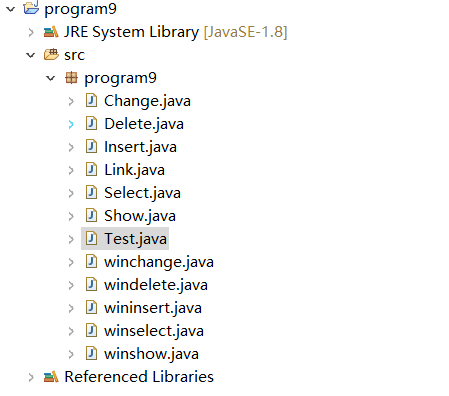The width and height of the screenshot is (449, 396).
Task: Click the winselect.java file icon
Action: coord(91,330)
